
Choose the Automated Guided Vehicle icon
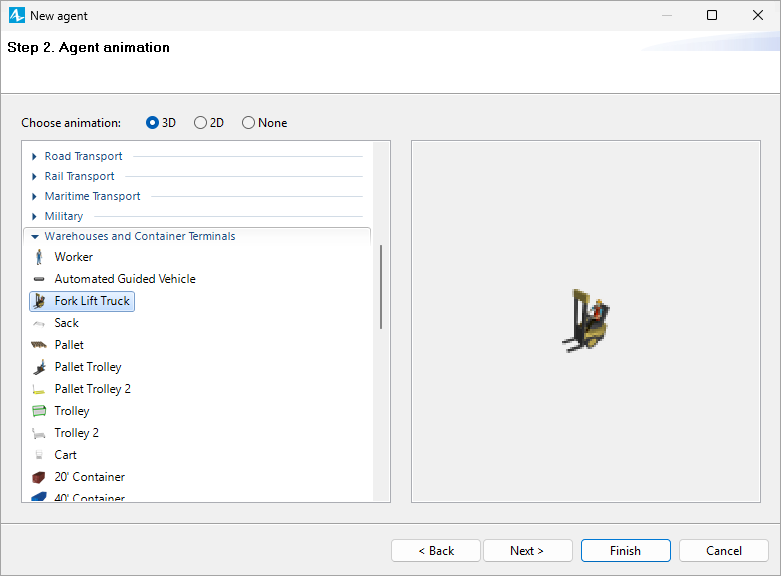pyautogui.click(x=39, y=279)
